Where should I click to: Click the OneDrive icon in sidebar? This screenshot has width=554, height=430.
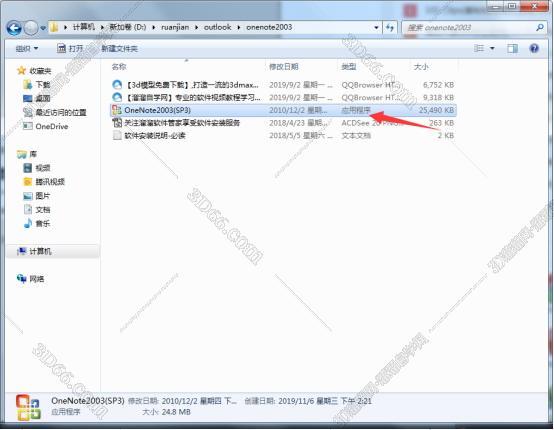(28, 126)
